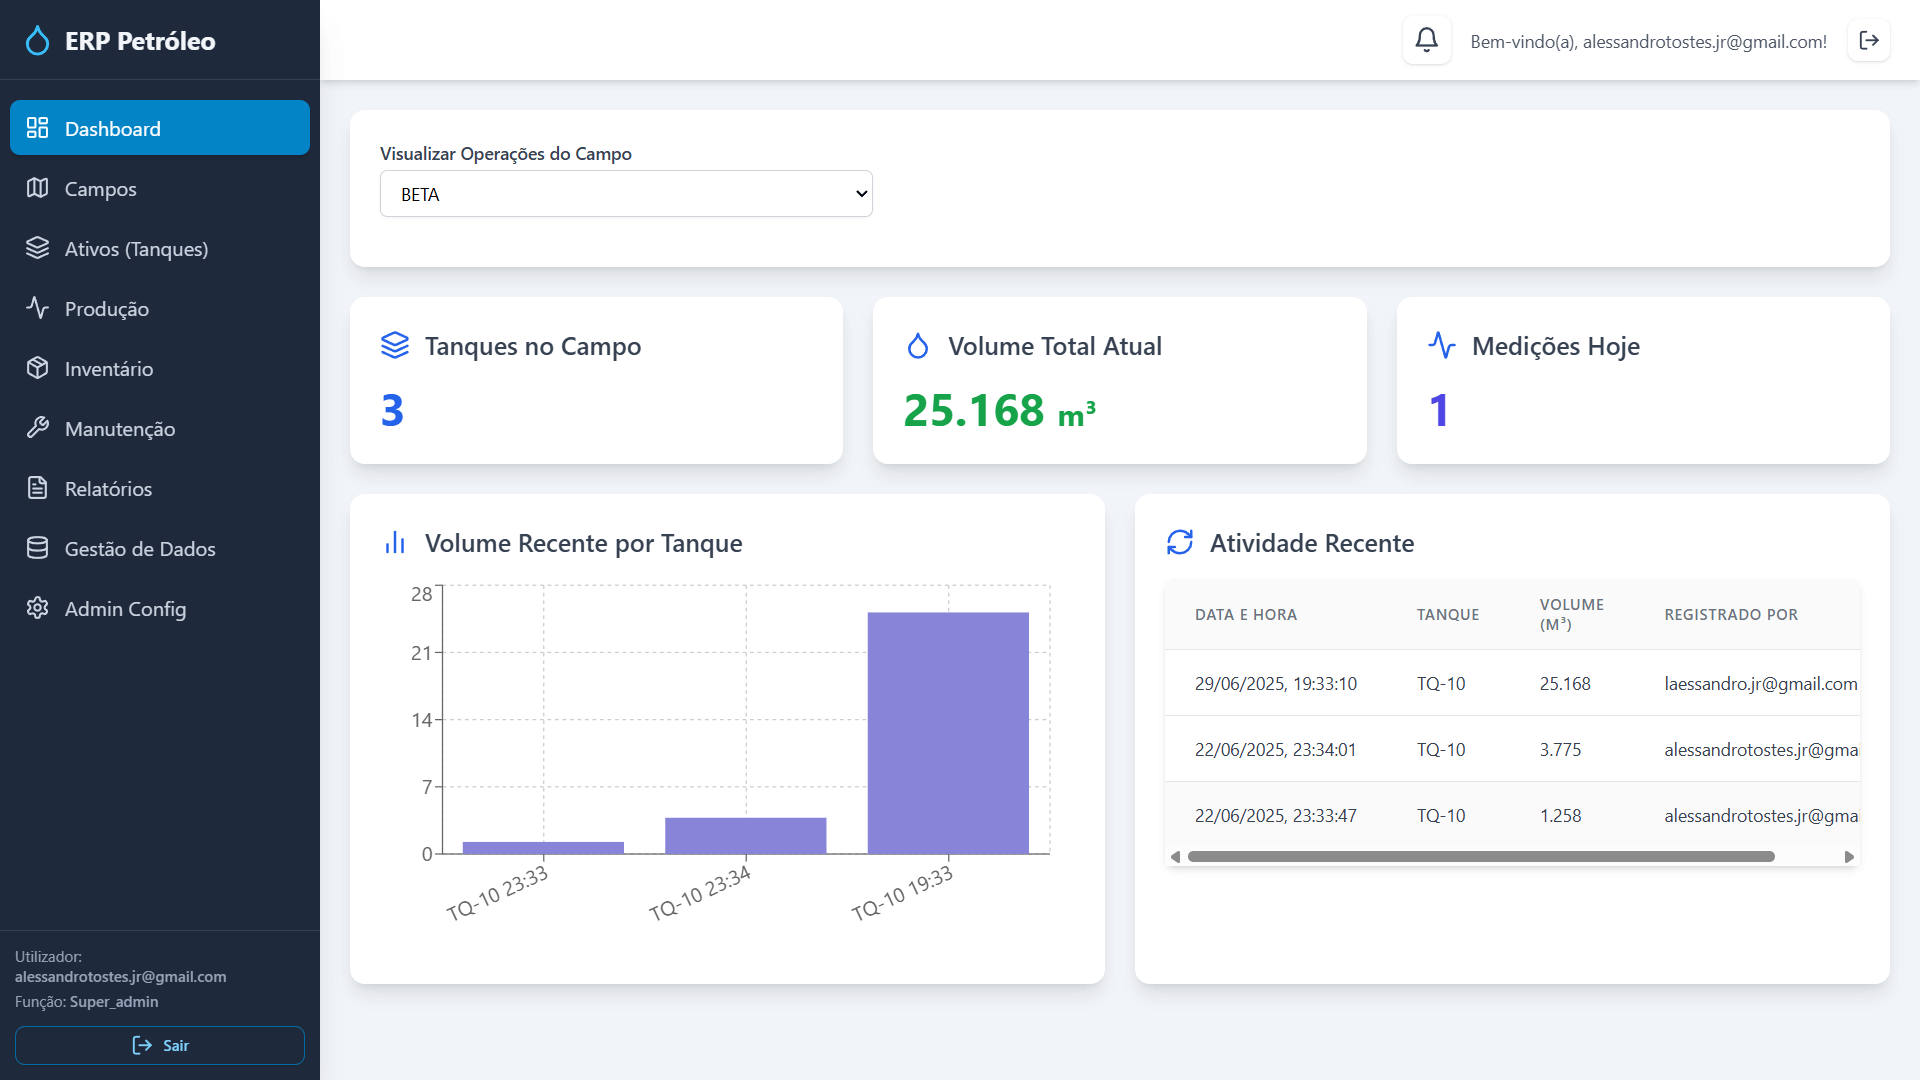The height and width of the screenshot is (1080, 1920).
Task: Click the notification bell icon
Action: pos(1427,40)
